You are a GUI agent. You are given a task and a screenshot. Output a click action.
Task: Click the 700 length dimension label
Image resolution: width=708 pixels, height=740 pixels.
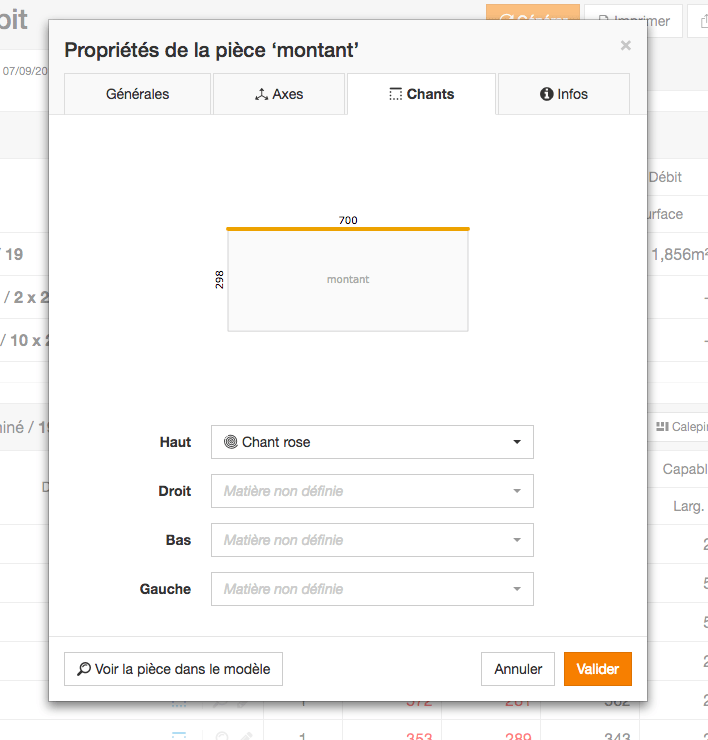click(x=348, y=220)
